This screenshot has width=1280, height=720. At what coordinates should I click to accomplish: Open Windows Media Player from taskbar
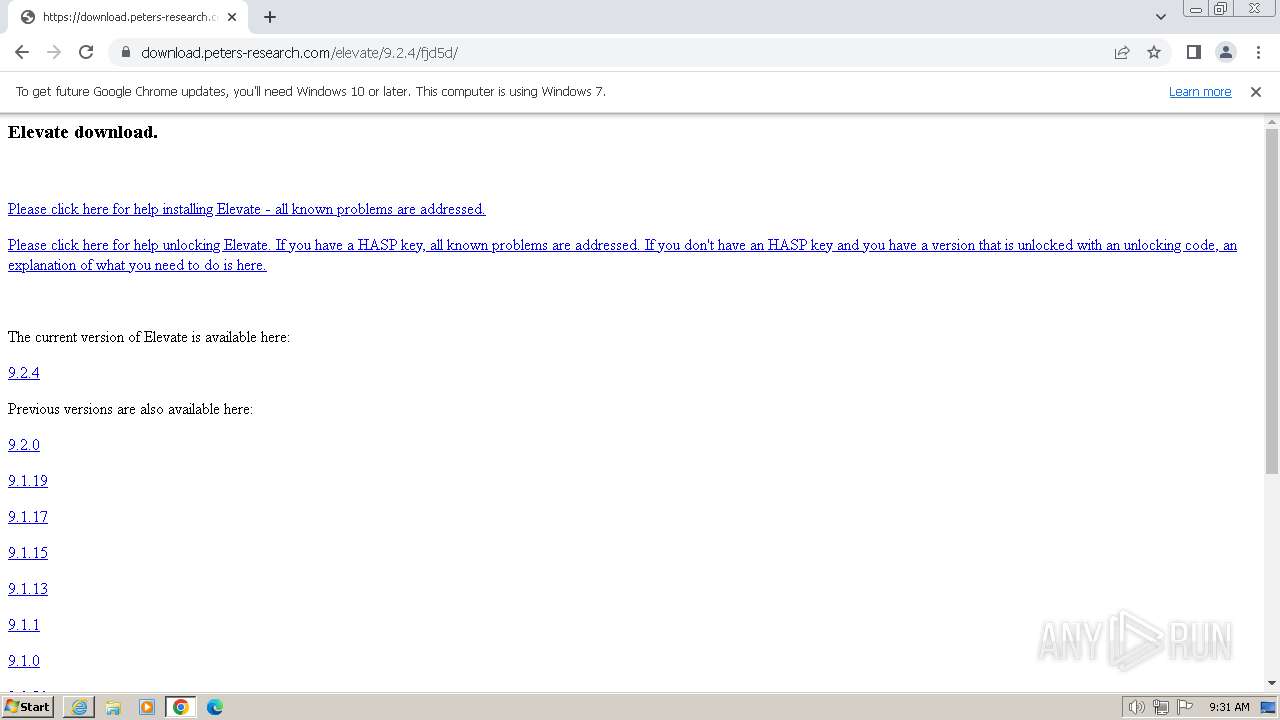[x=147, y=707]
